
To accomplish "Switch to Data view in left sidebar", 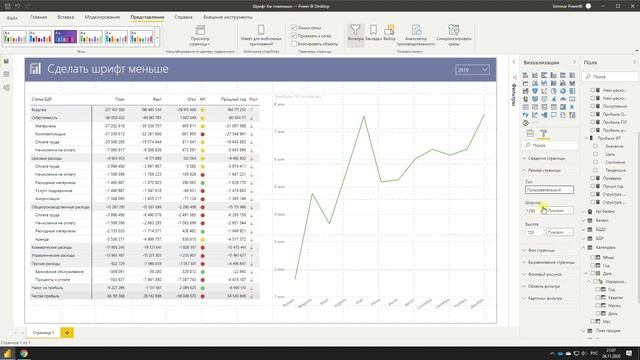I will (6, 74).
